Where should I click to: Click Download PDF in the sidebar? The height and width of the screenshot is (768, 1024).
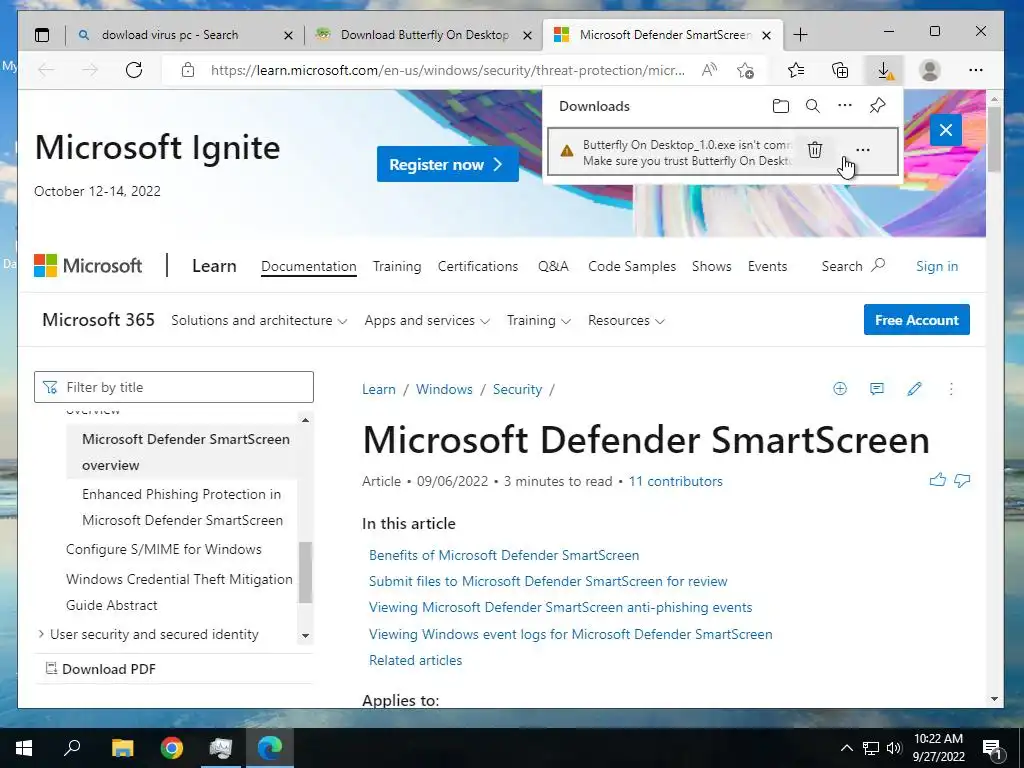click(101, 669)
